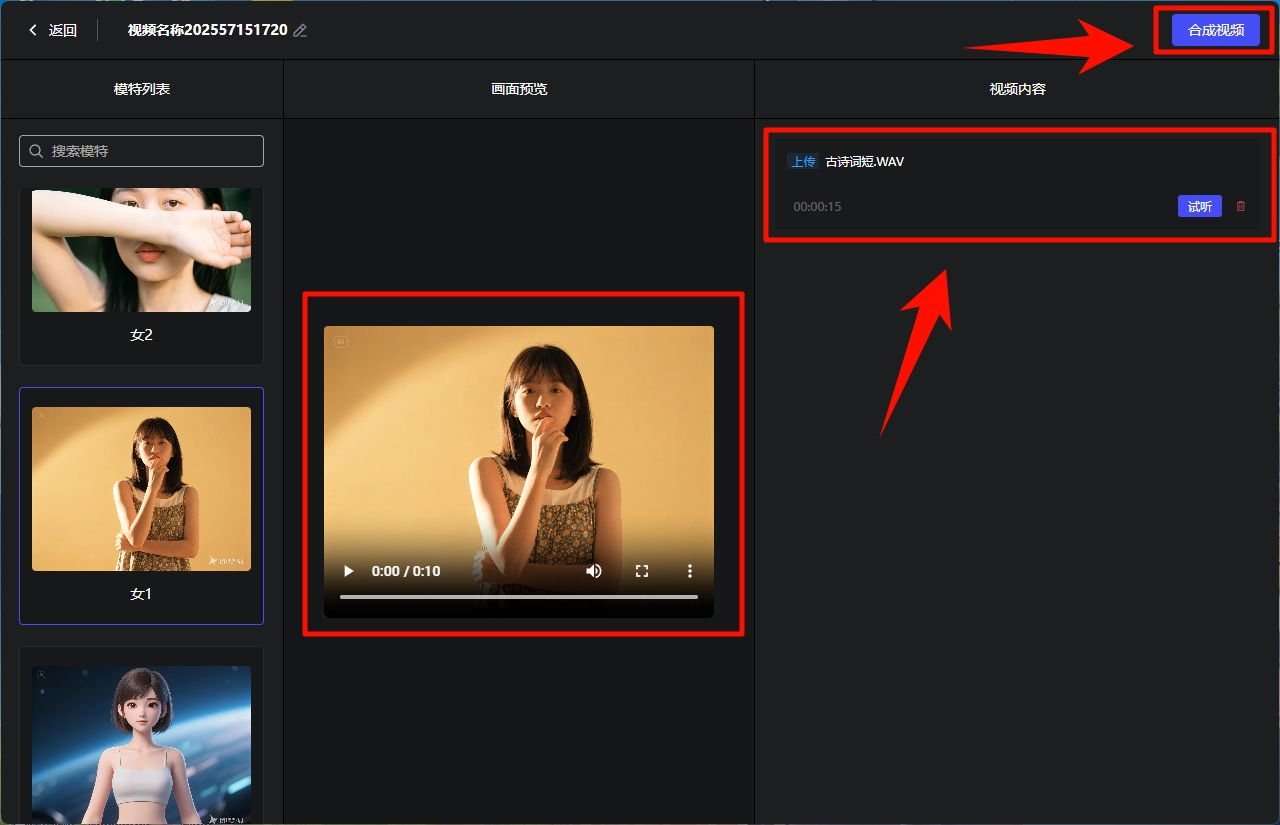Open the video's three-dot more options
Image resolution: width=1280 pixels, height=825 pixels.
(x=689, y=571)
